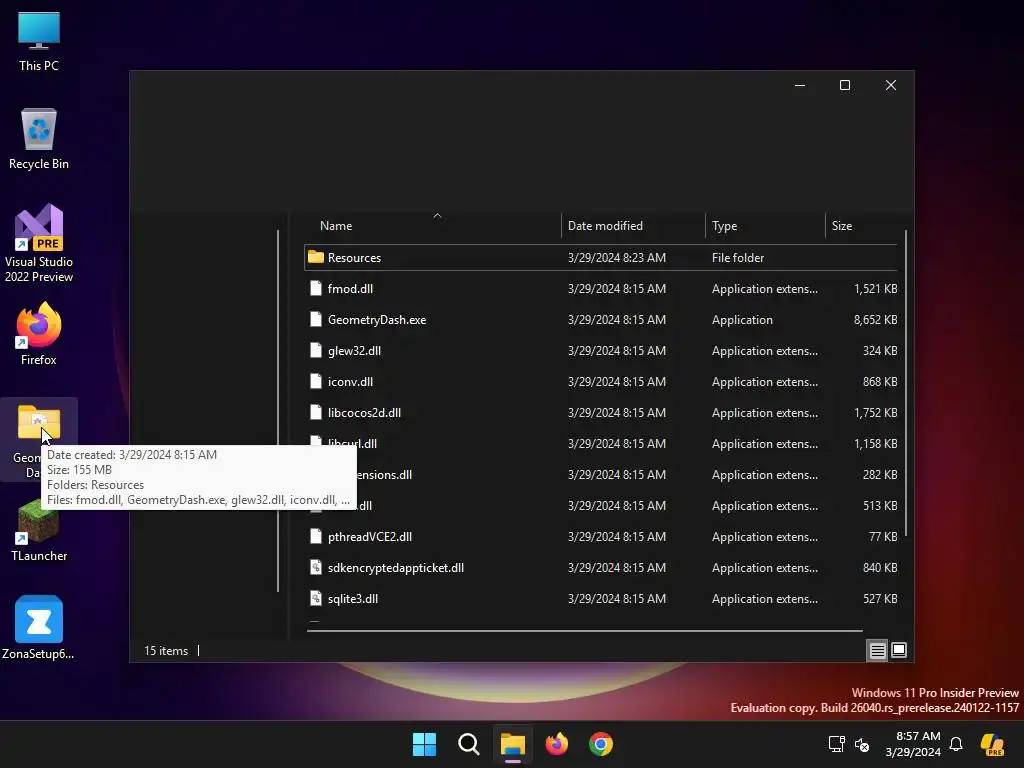The width and height of the screenshot is (1024, 768).
Task: Select the iconv.dll file icon
Action: 316,381
